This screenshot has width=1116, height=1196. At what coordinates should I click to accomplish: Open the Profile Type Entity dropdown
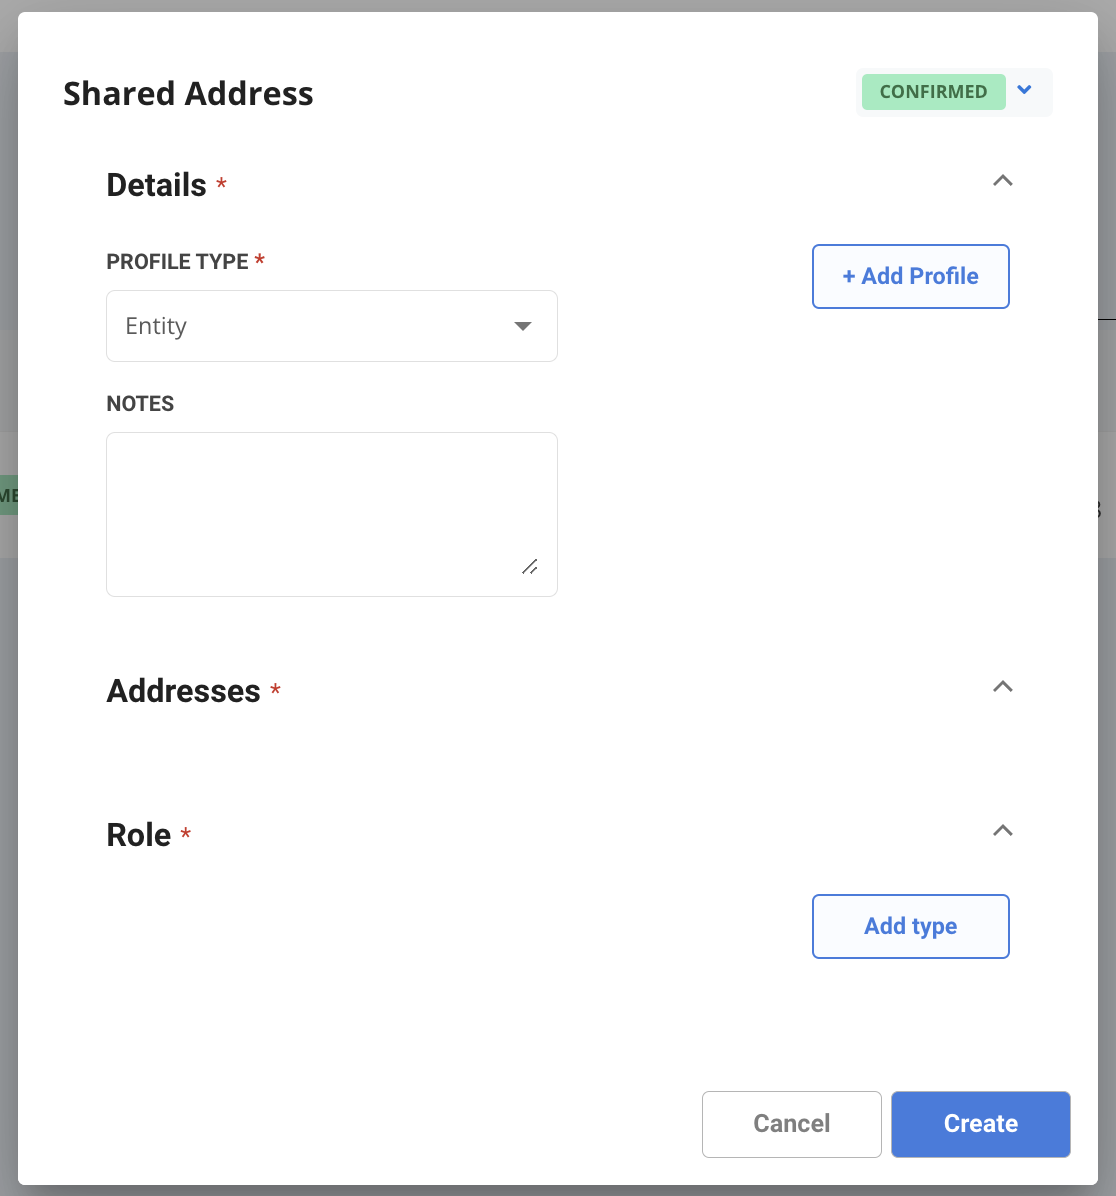(332, 326)
